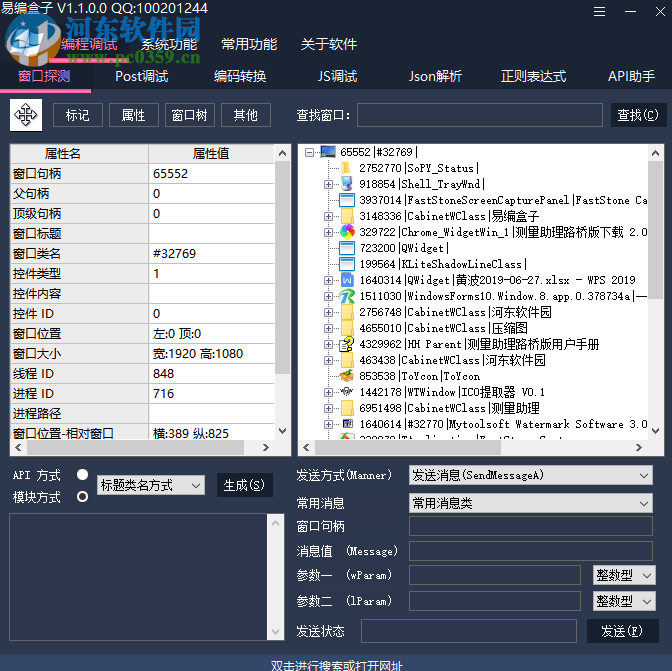This screenshot has height=671, width=672.
Task: Click the 发送状态 output field
Action: tap(469, 631)
